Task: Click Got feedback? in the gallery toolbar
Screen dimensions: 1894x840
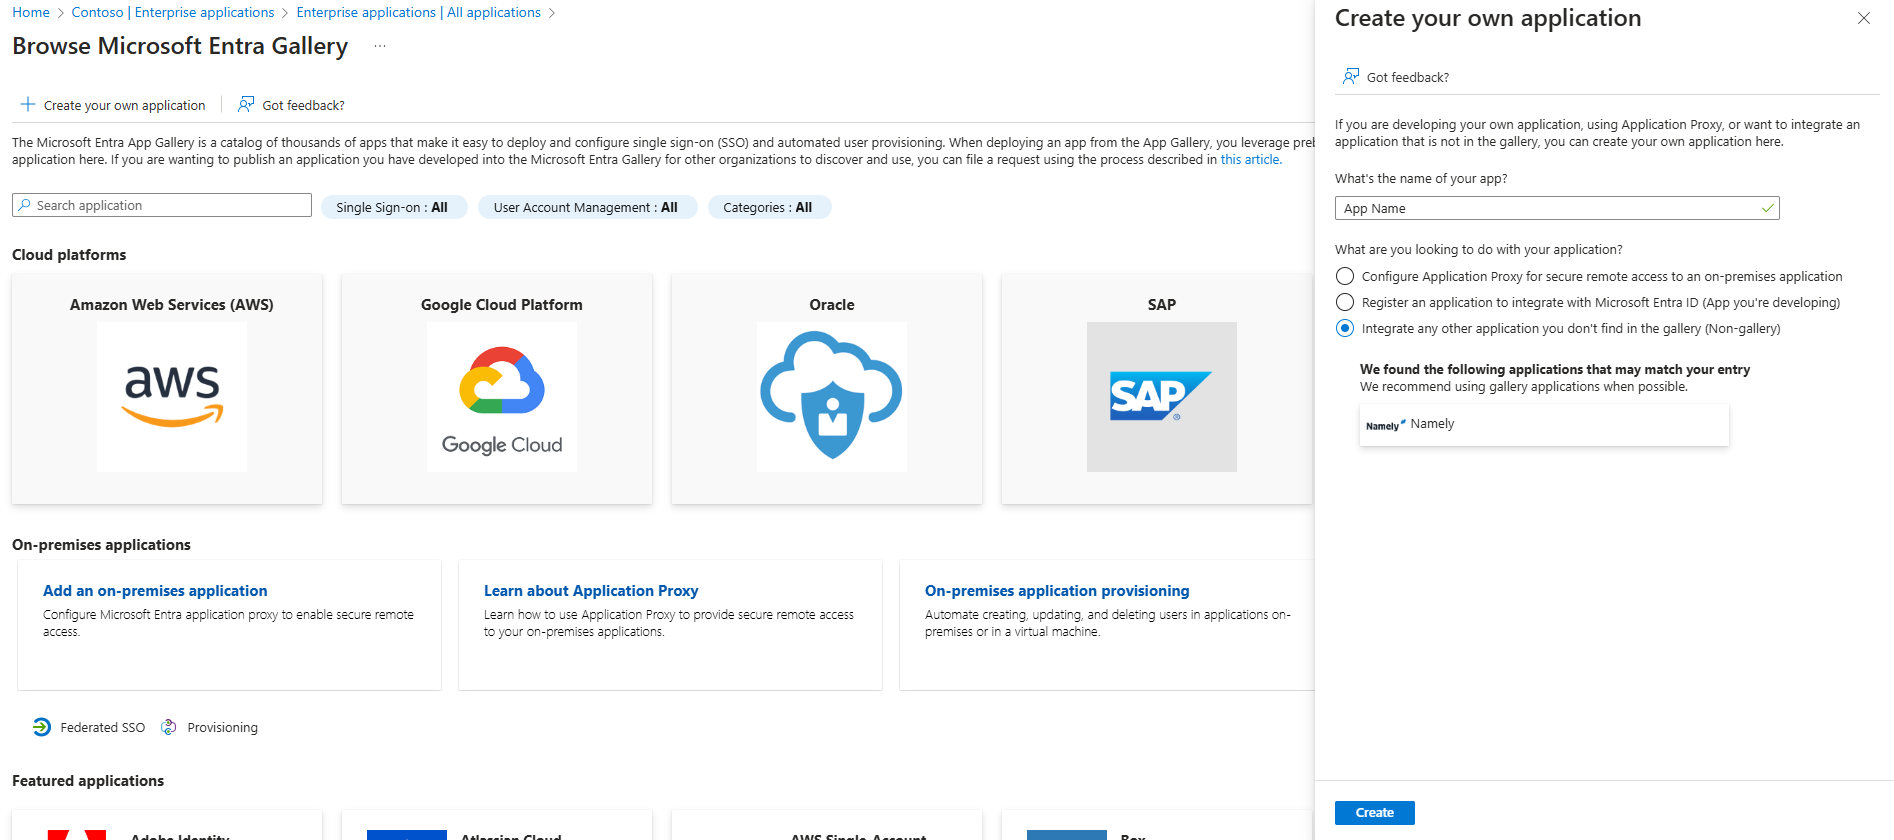Action: (x=291, y=105)
